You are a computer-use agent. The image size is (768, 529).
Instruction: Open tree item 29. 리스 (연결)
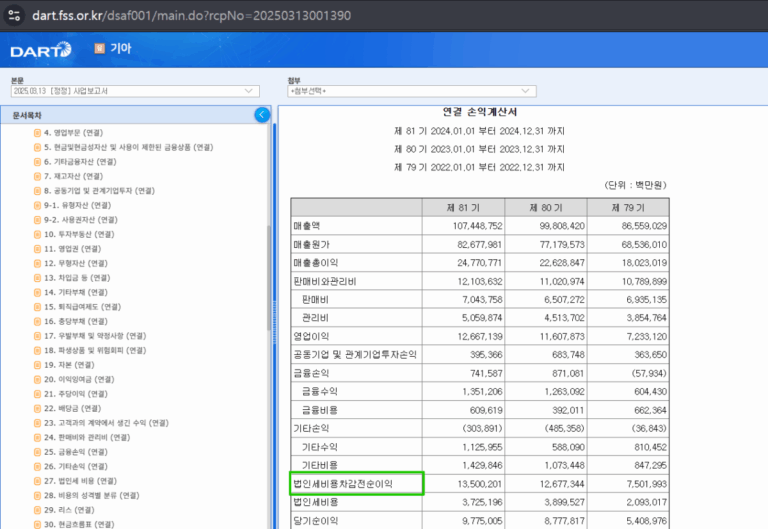pos(69,510)
